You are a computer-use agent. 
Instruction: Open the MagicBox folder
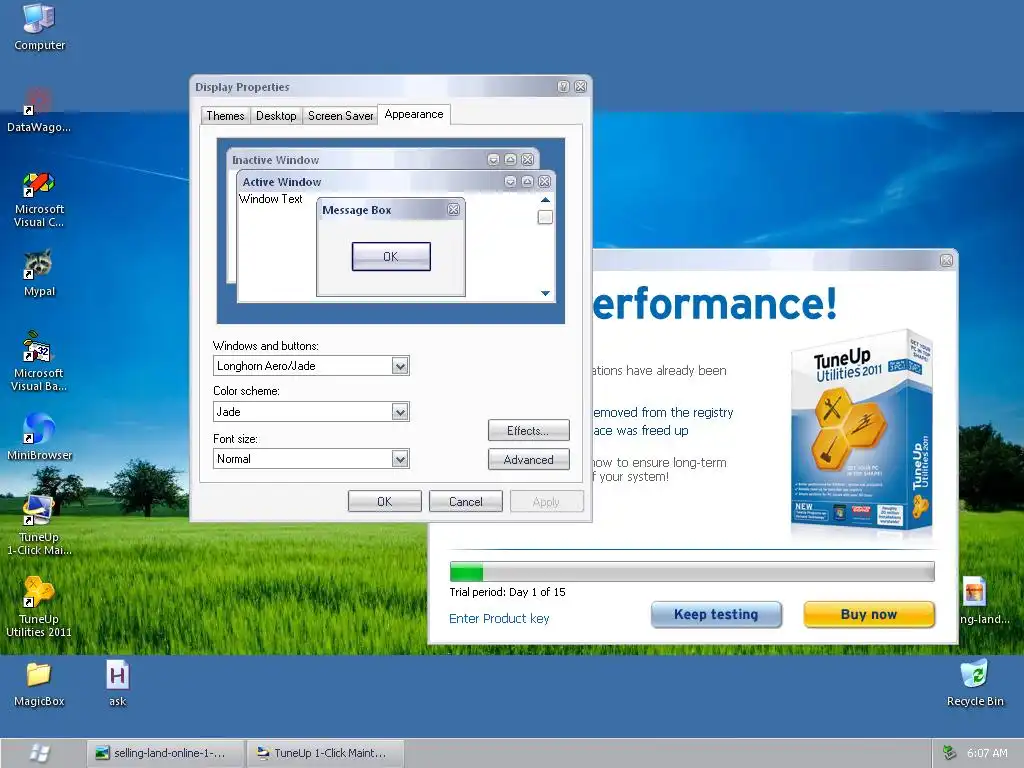[x=39, y=684]
